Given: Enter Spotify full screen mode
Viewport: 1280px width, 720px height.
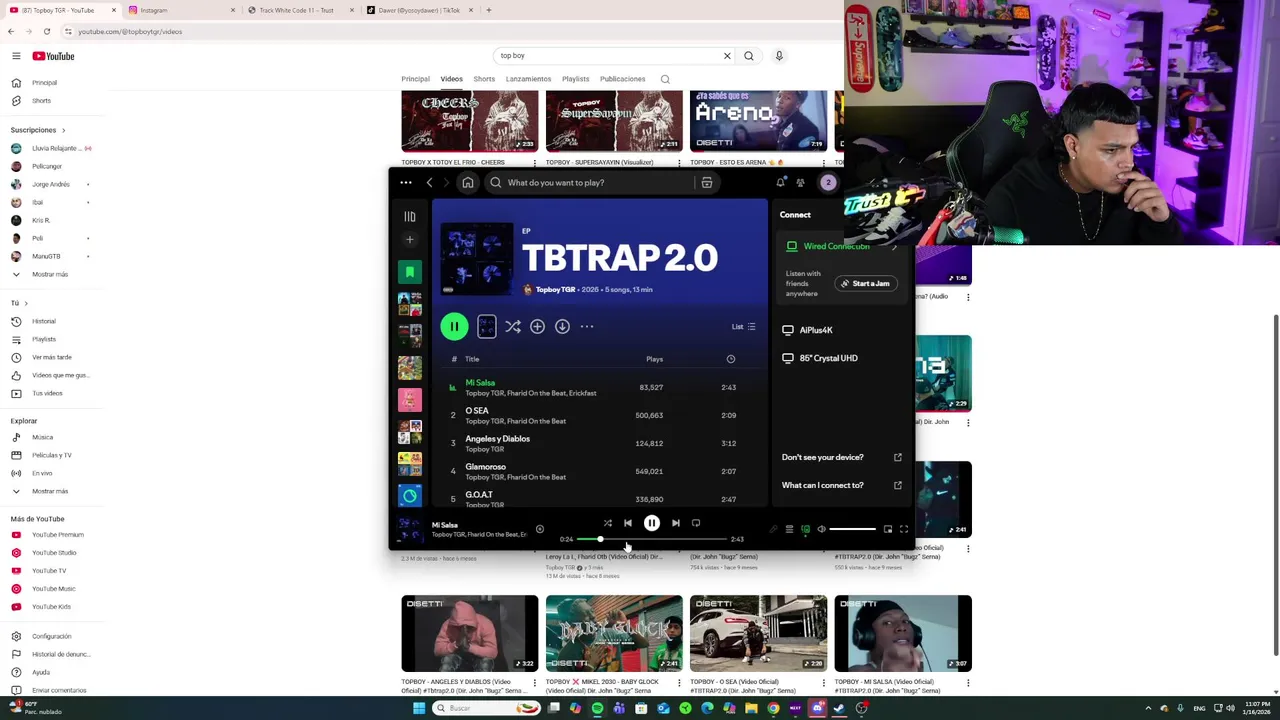Looking at the screenshot, I should pos(903,529).
